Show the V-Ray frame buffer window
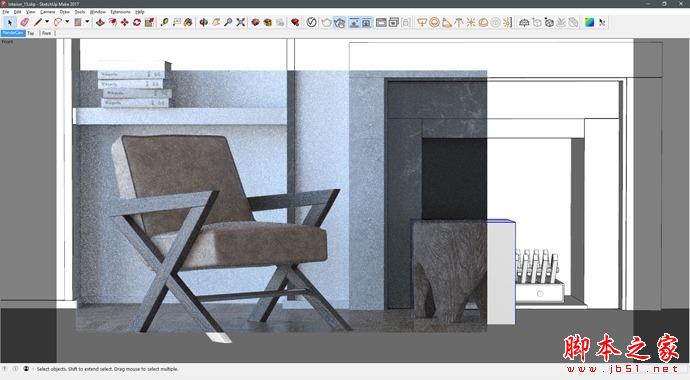The height and width of the screenshot is (380, 690). [x=381, y=22]
